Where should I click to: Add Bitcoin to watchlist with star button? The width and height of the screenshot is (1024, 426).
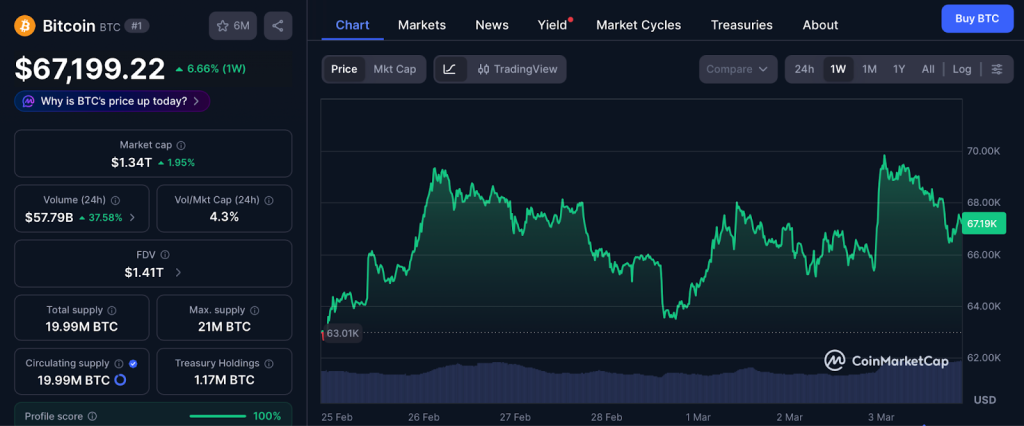click(233, 26)
